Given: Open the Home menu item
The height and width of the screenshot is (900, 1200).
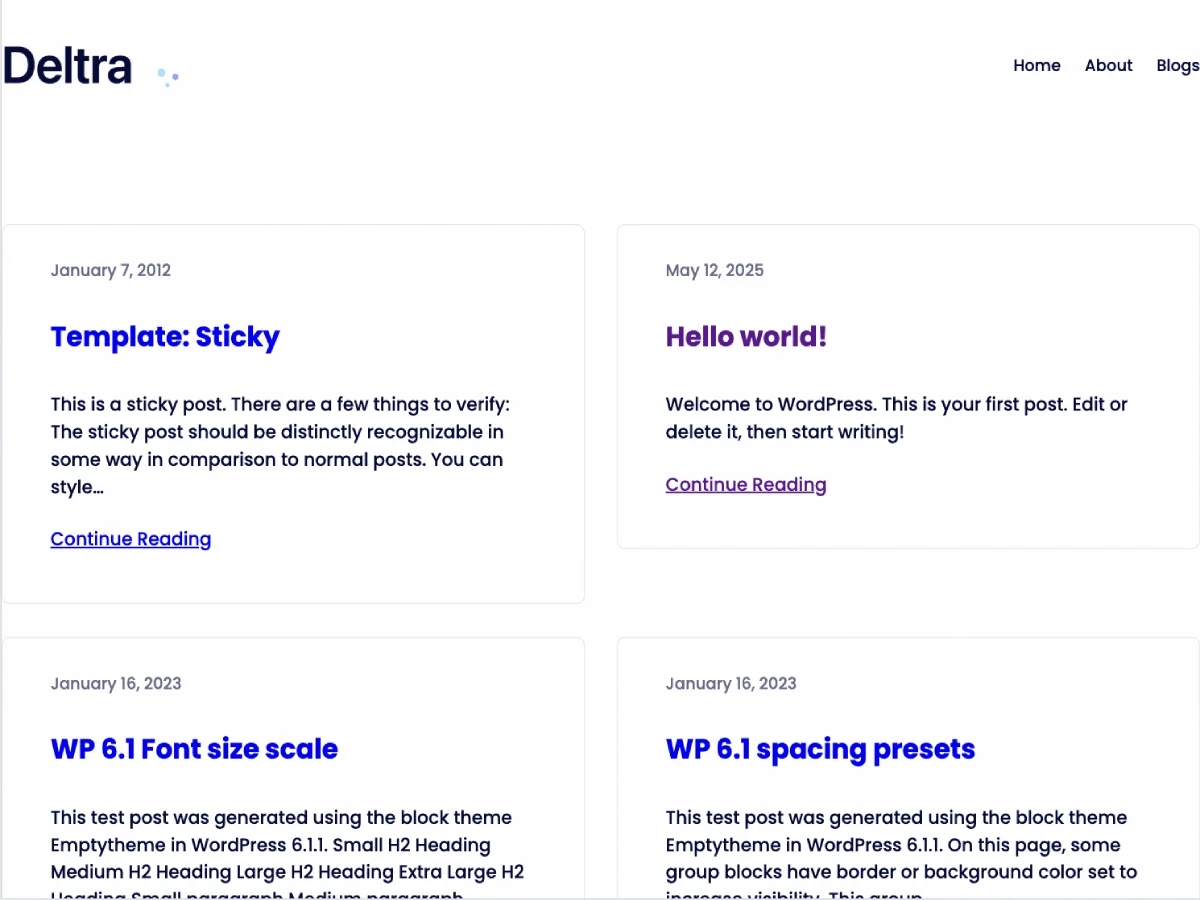Looking at the screenshot, I should tap(1036, 65).
